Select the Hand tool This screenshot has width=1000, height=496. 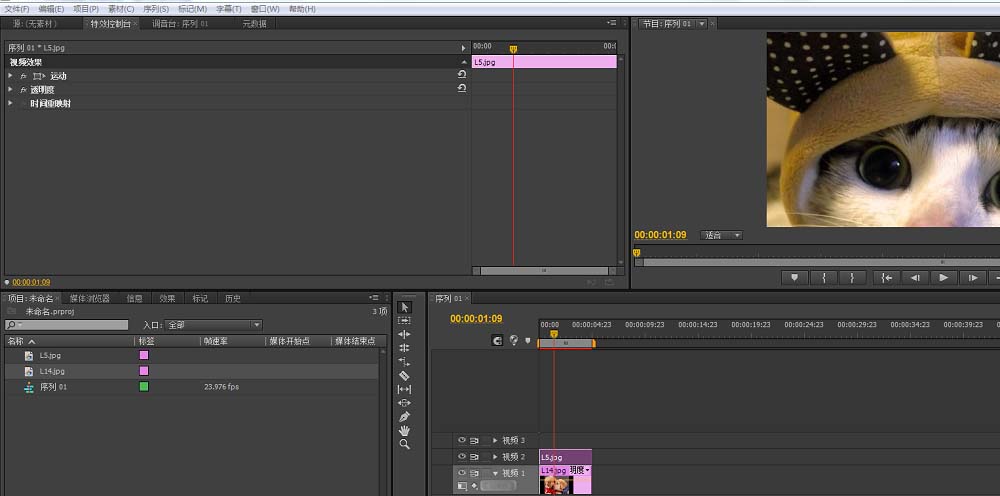coord(404,430)
